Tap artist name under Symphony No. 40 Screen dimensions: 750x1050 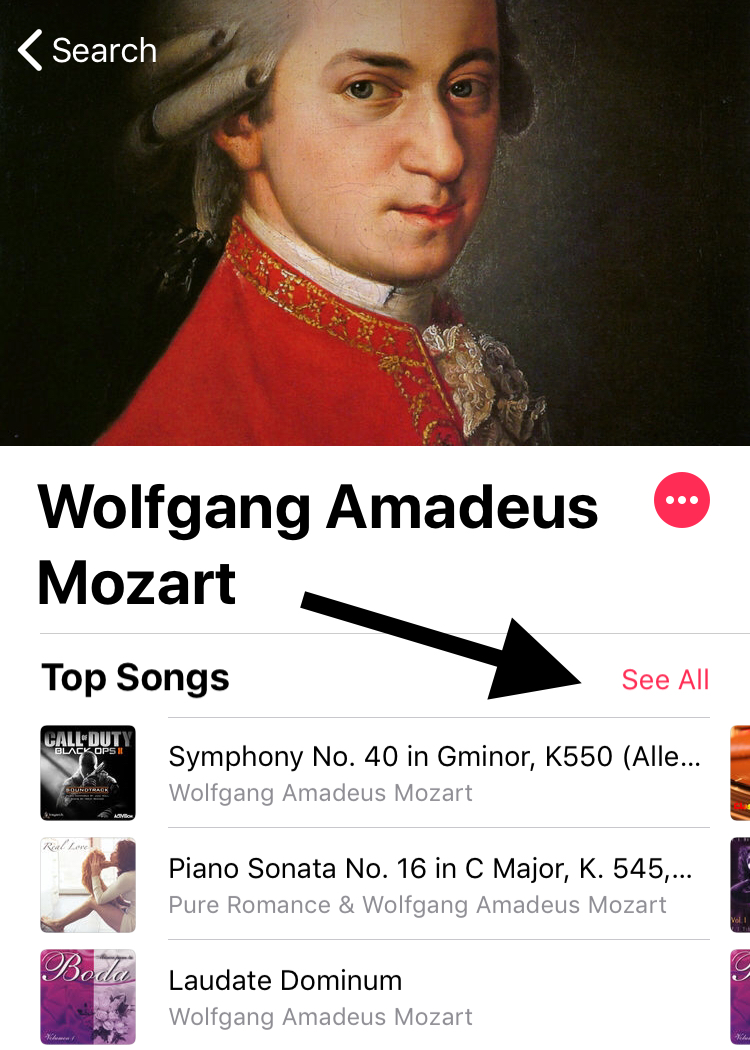click(x=320, y=793)
